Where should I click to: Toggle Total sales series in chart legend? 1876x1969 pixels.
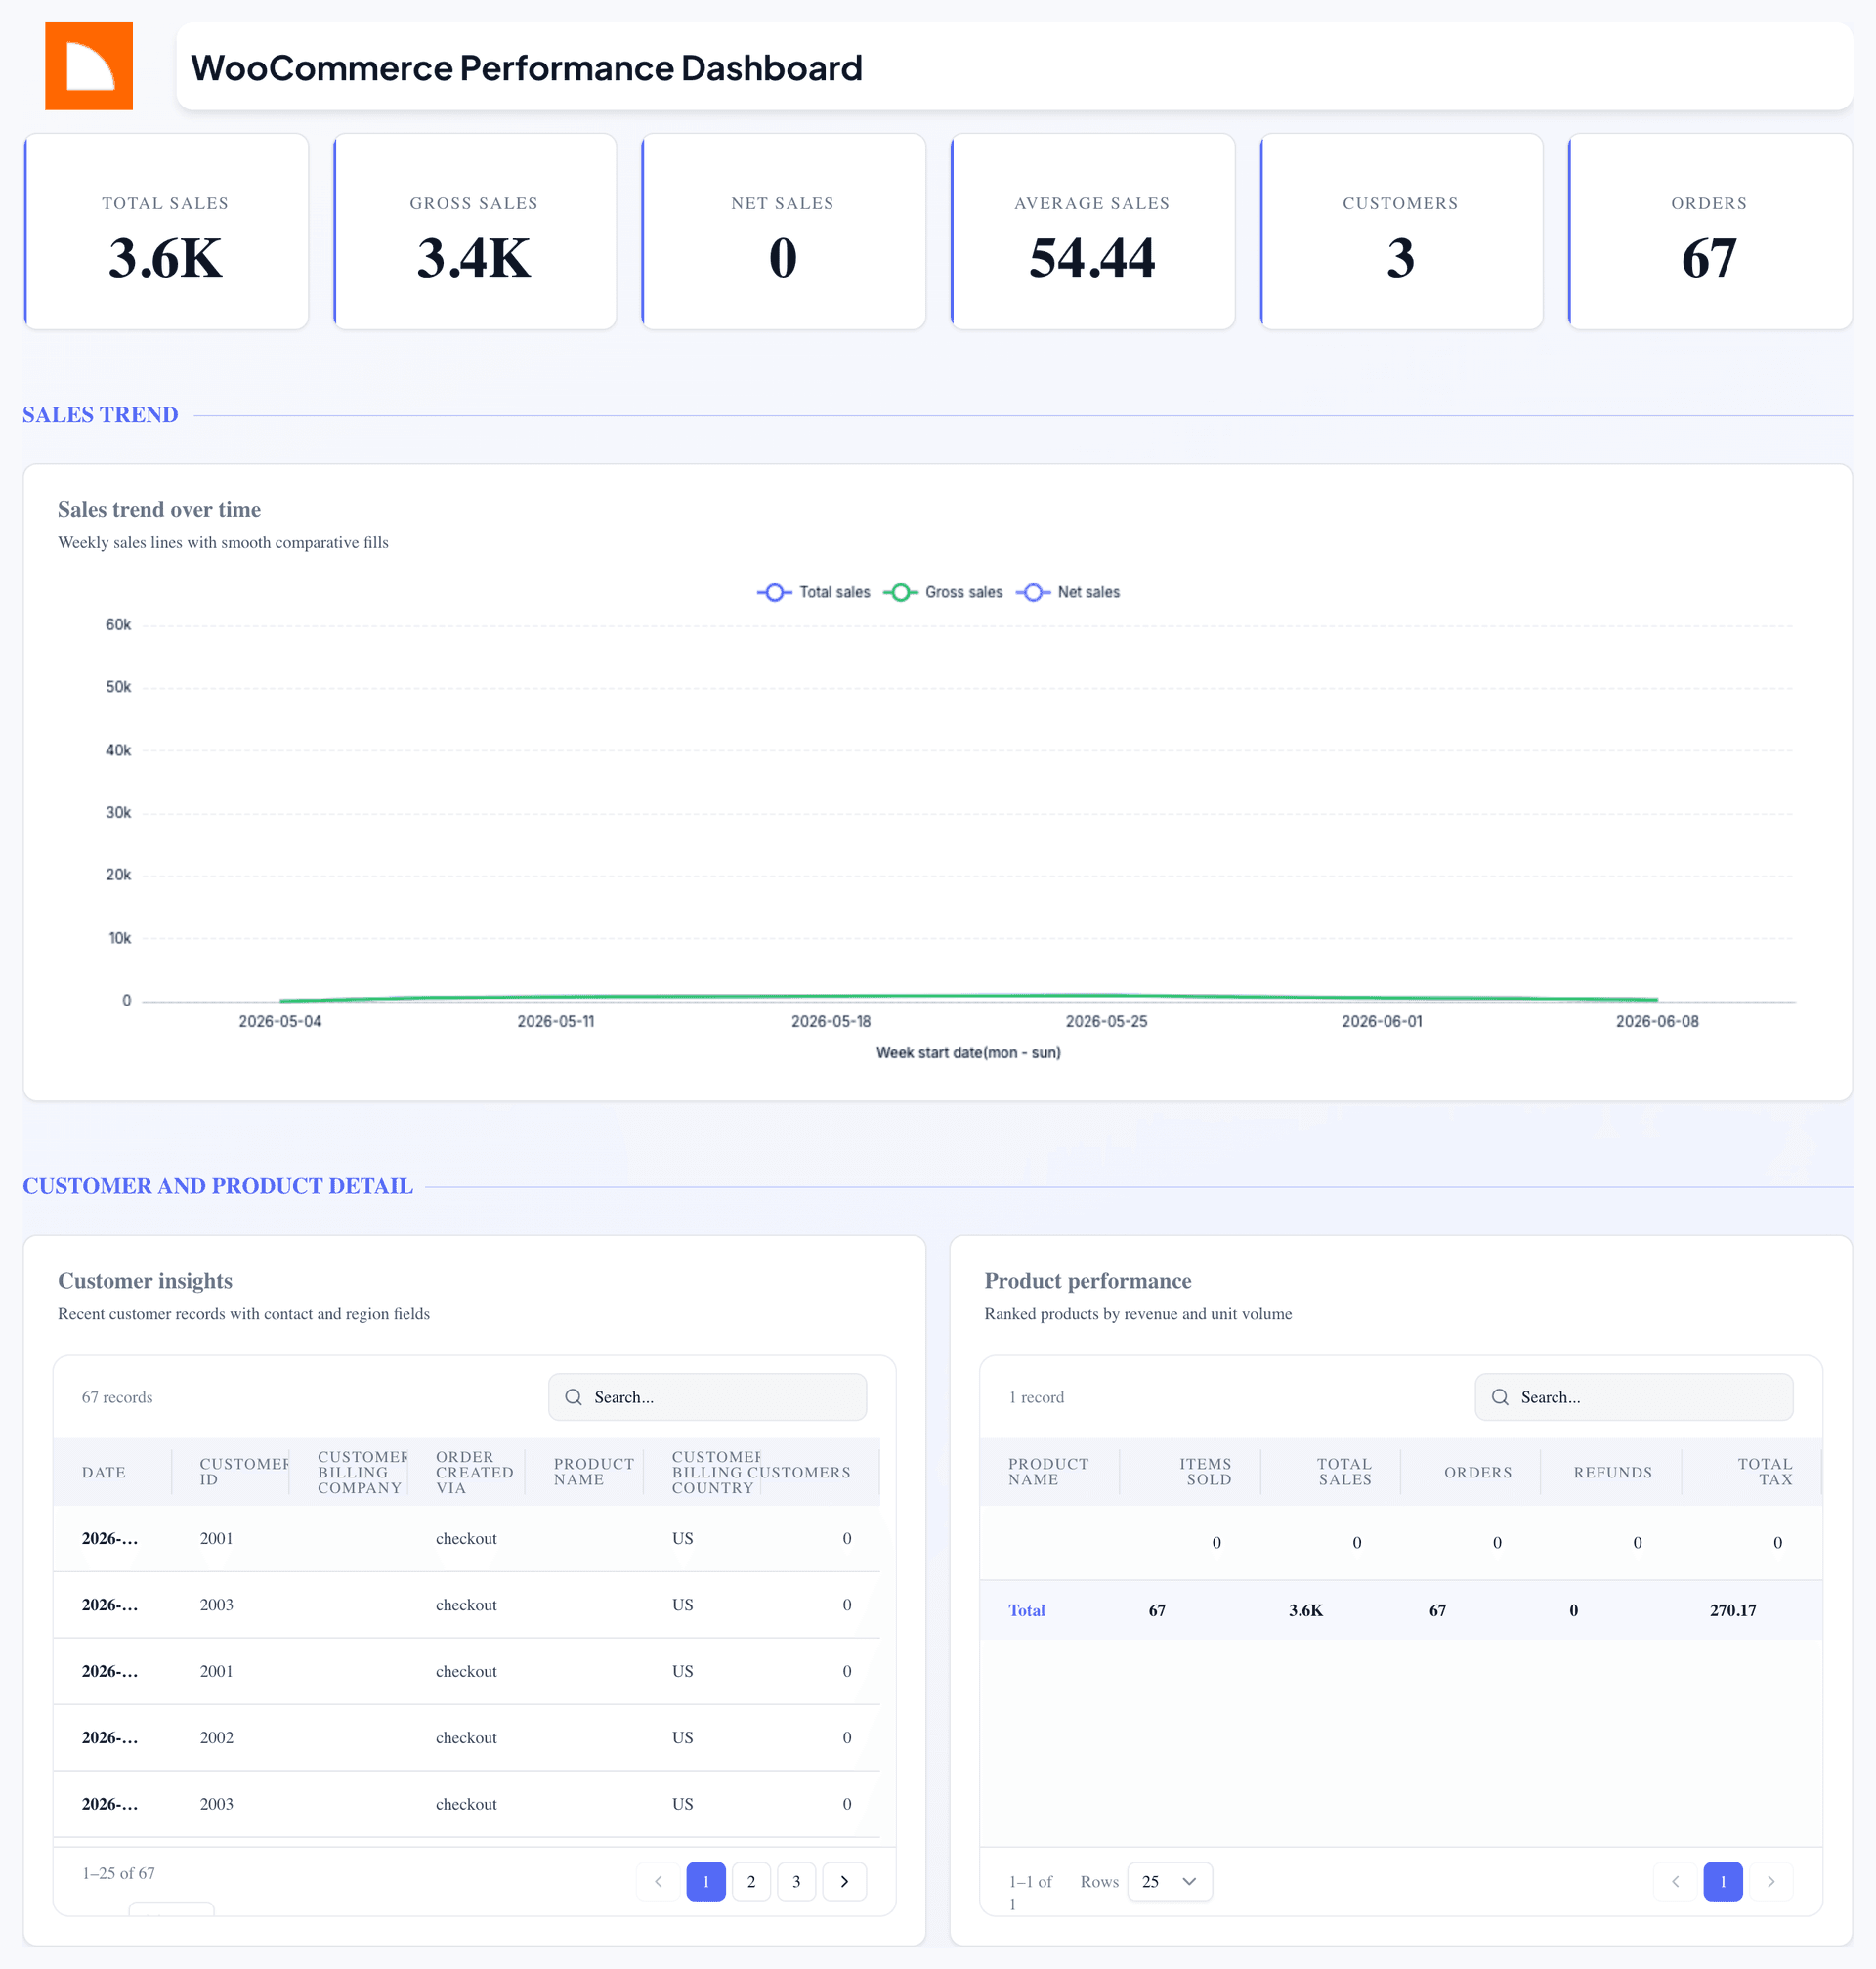(x=814, y=592)
